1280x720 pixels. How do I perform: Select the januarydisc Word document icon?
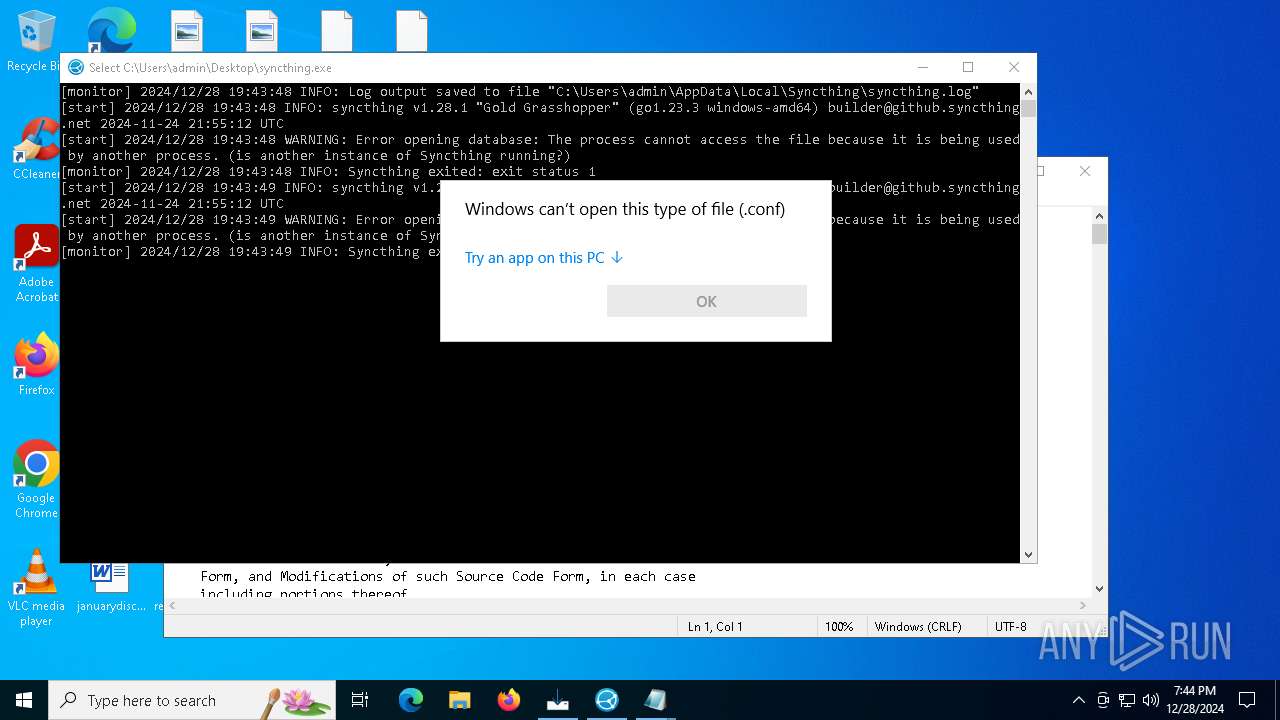[x=110, y=586]
